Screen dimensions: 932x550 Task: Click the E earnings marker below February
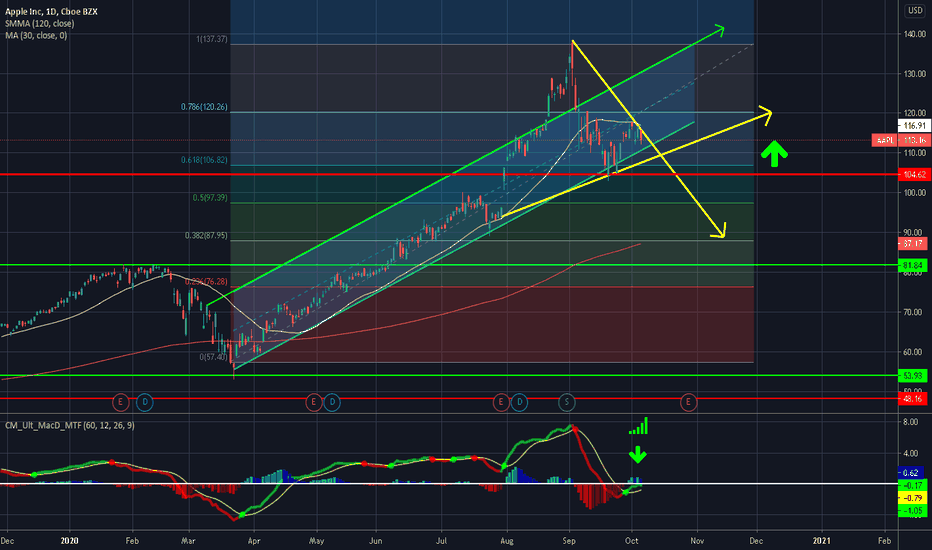point(121,403)
